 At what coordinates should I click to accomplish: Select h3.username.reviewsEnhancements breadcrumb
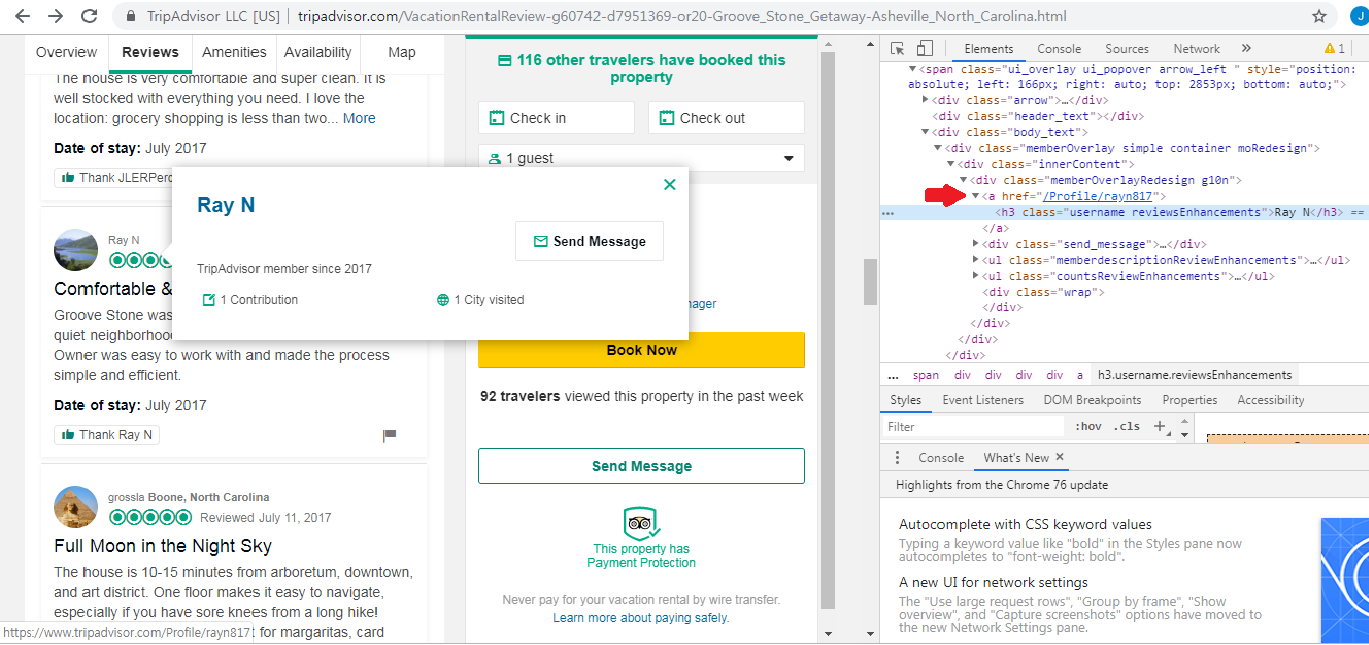pos(1194,375)
